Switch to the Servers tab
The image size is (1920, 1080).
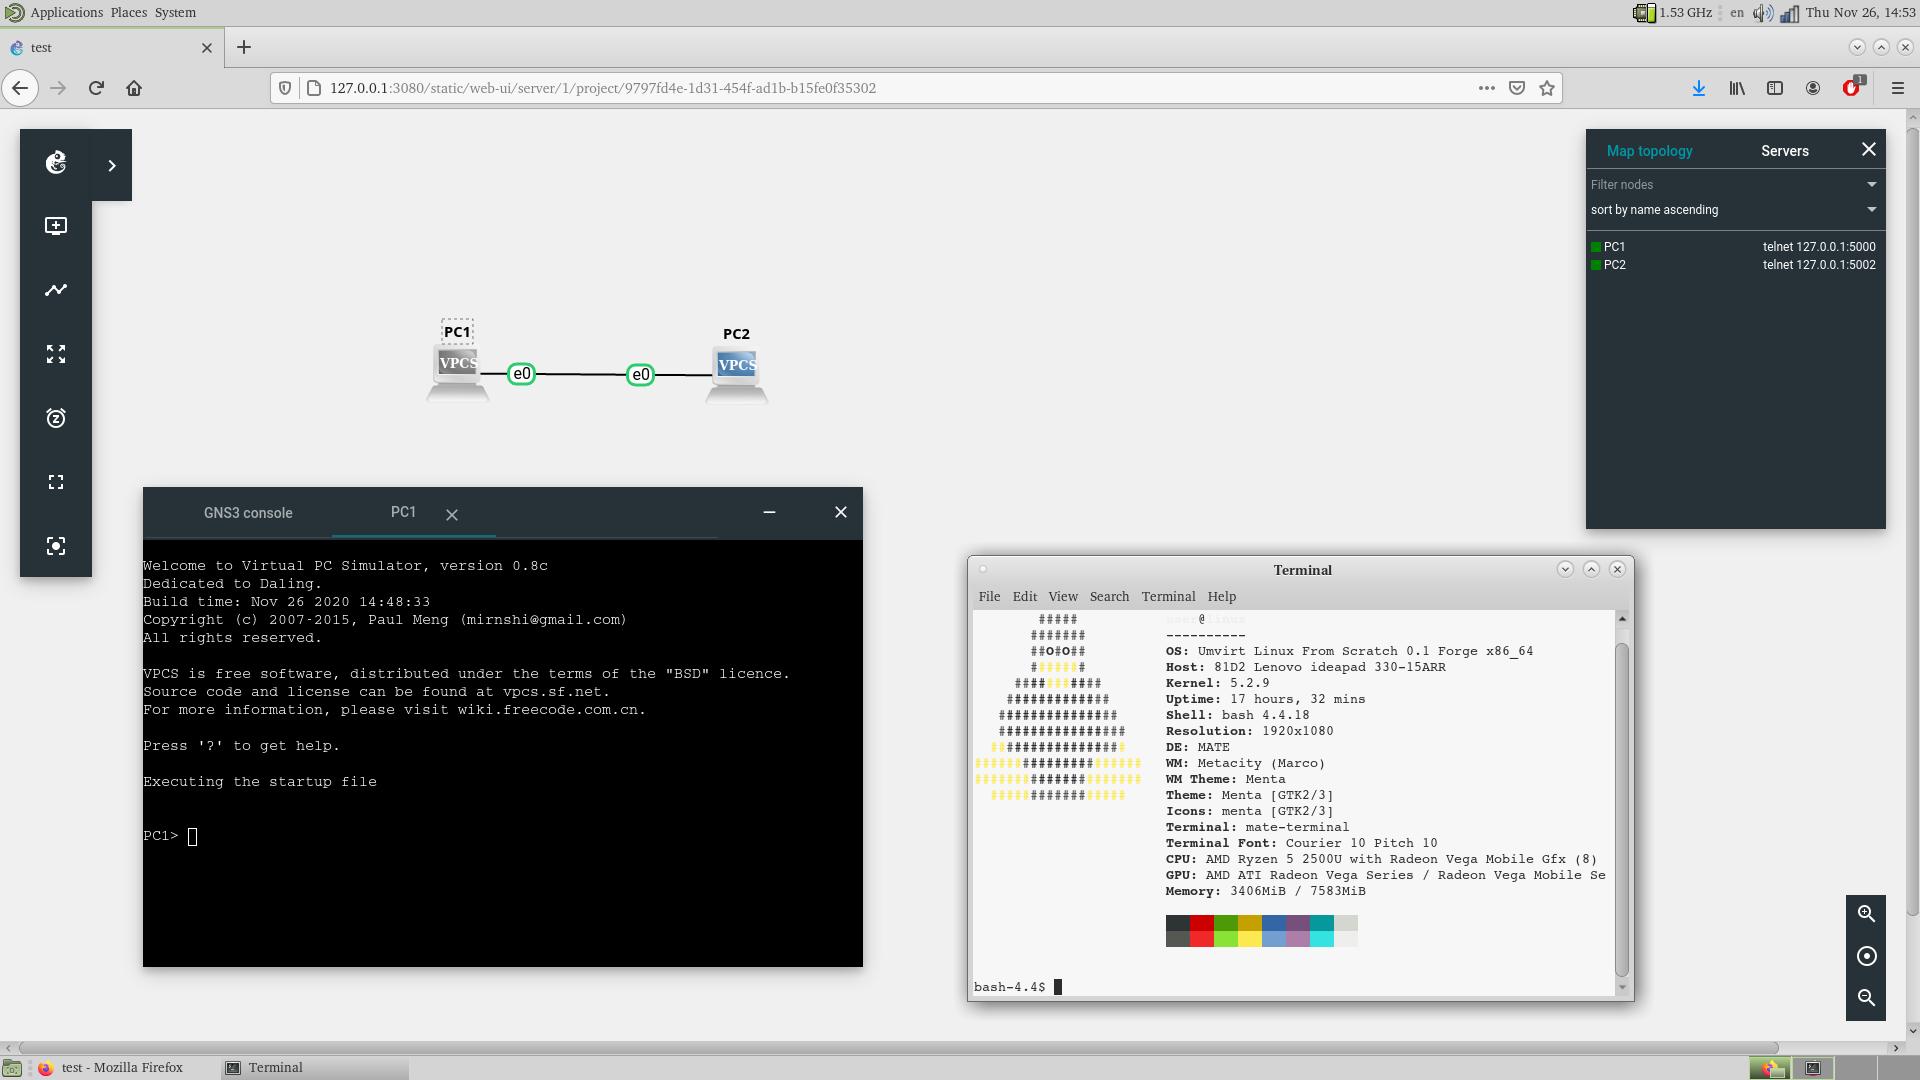pyautogui.click(x=1784, y=151)
